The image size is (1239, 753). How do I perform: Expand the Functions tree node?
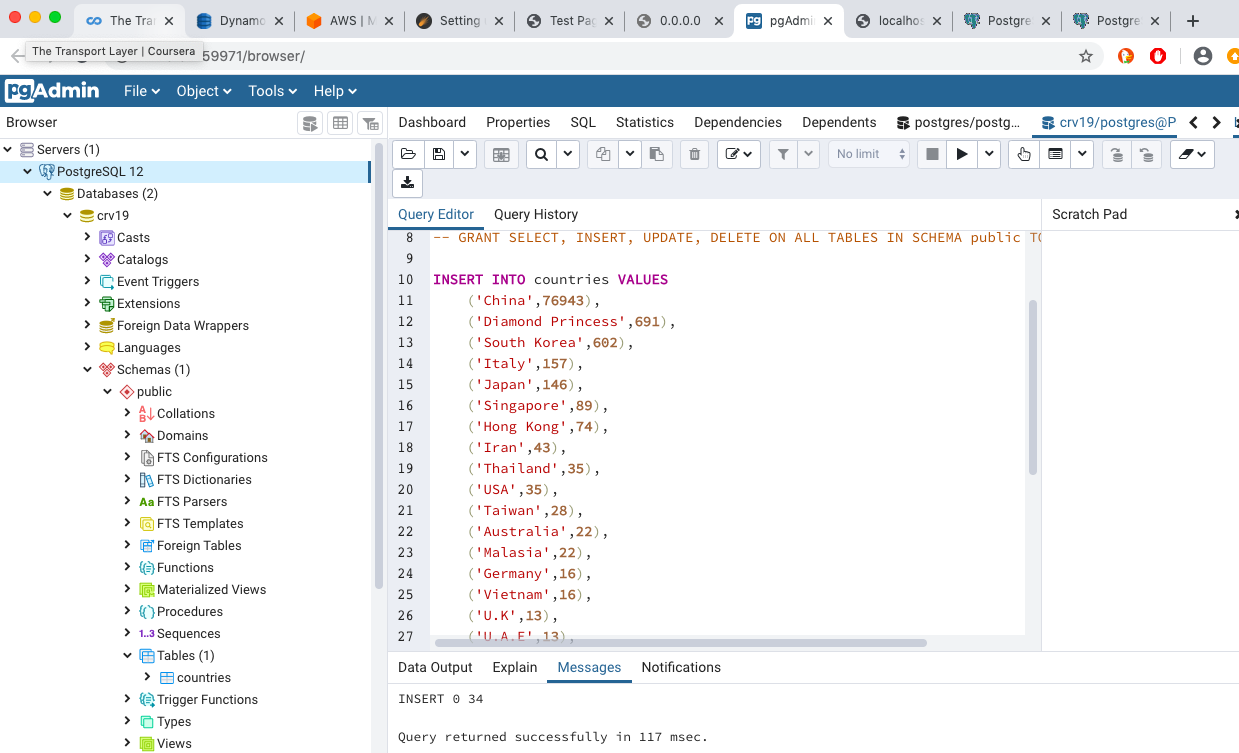pos(127,567)
